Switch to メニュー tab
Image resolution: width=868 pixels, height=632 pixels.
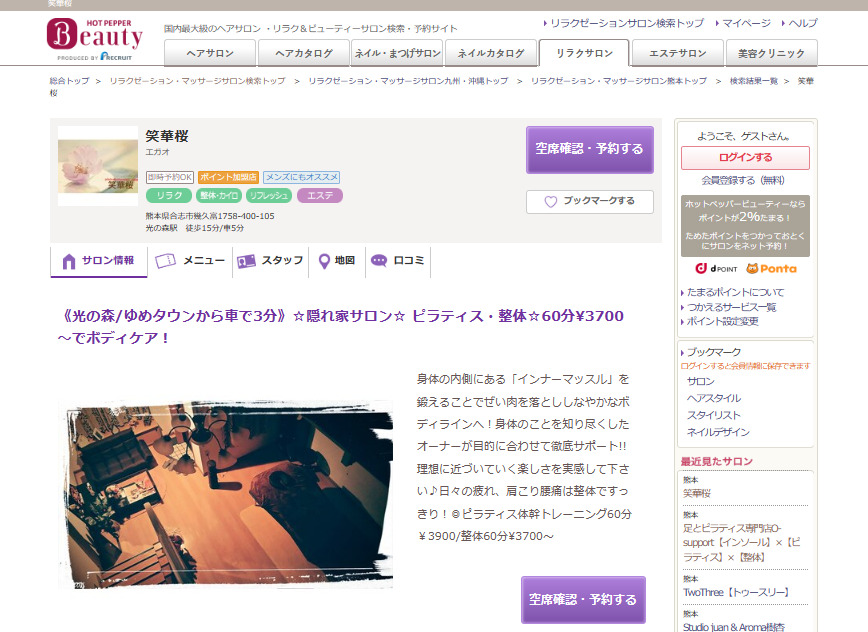pyautogui.click(x=190, y=261)
